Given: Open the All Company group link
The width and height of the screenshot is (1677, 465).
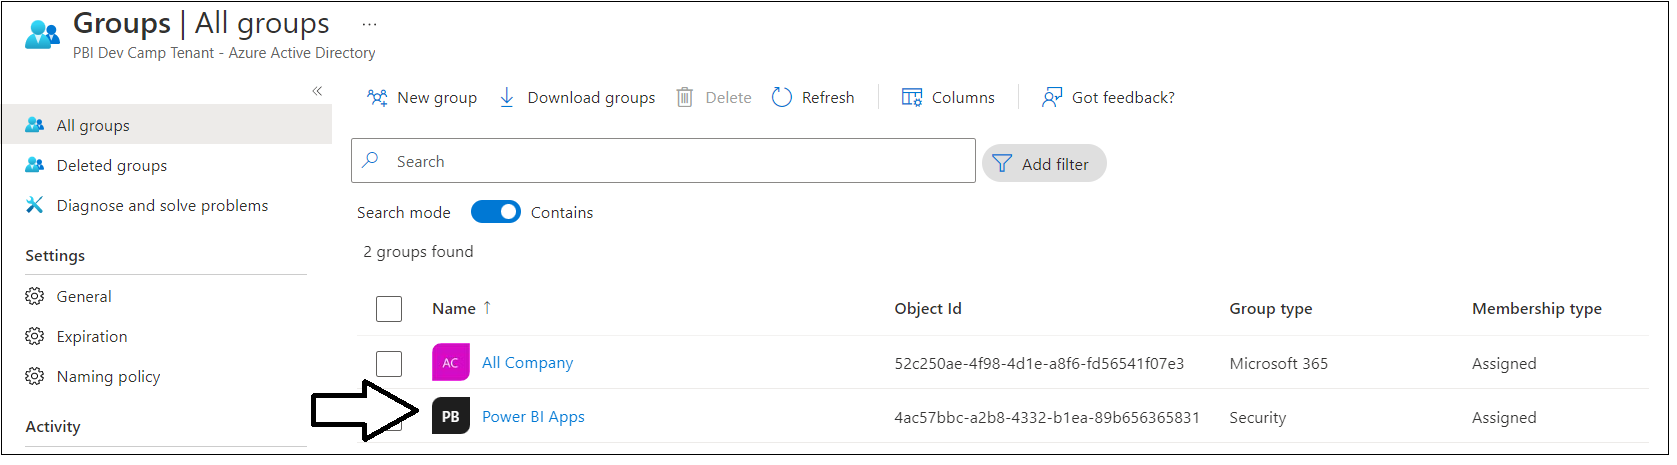Looking at the screenshot, I should (528, 363).
